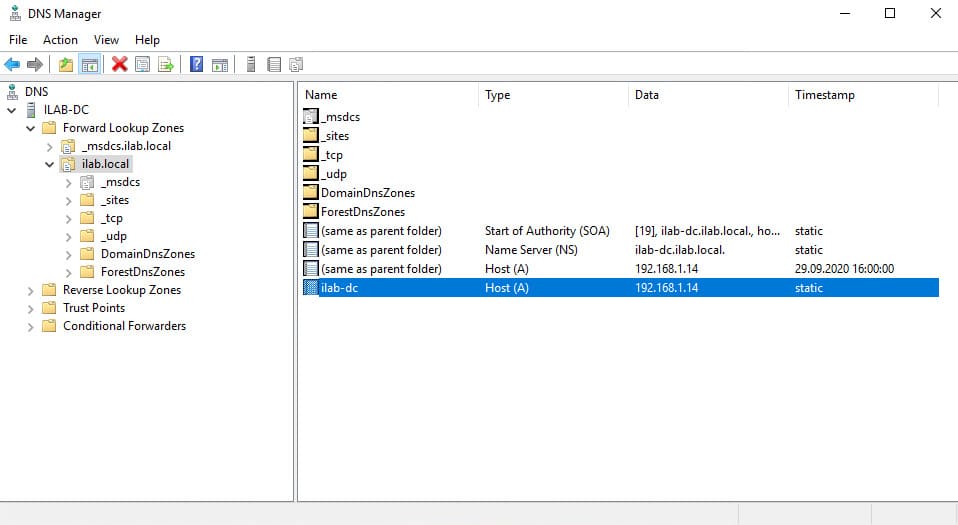Click the blue Back arrow in toolbar
The height and width of the screenshot is (525, 958).
12,65
